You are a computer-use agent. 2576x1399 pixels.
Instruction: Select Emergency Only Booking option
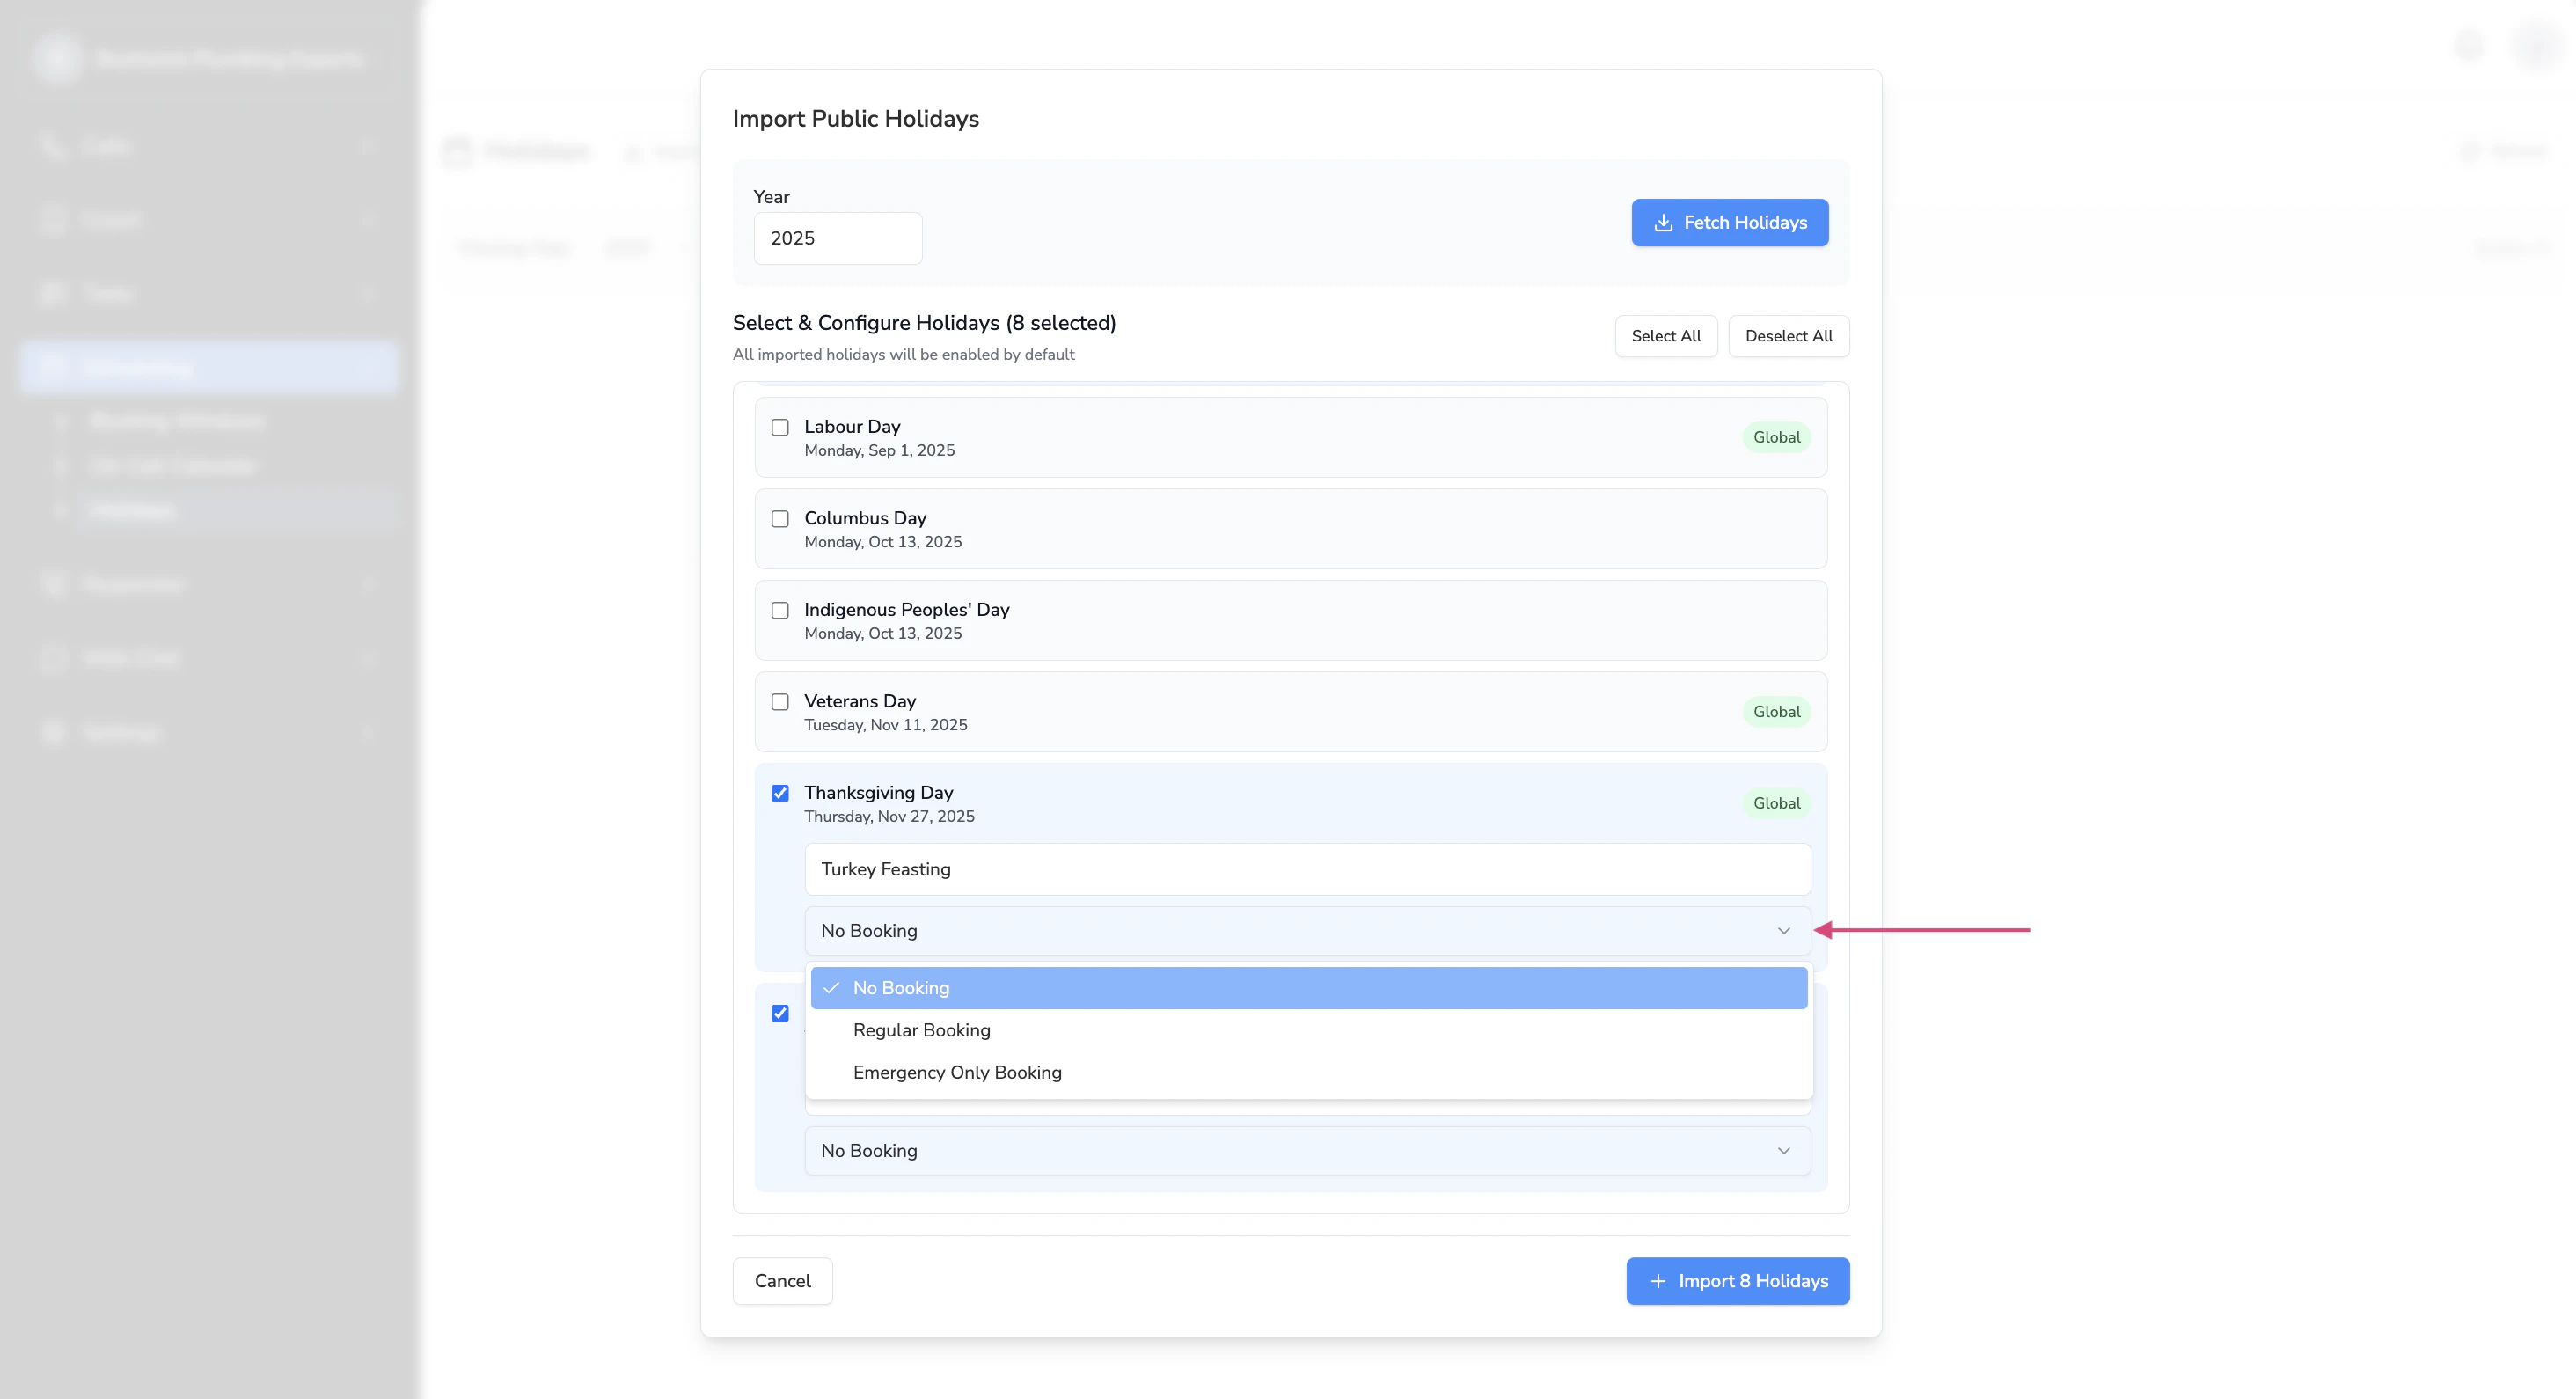pos(956,1072)
